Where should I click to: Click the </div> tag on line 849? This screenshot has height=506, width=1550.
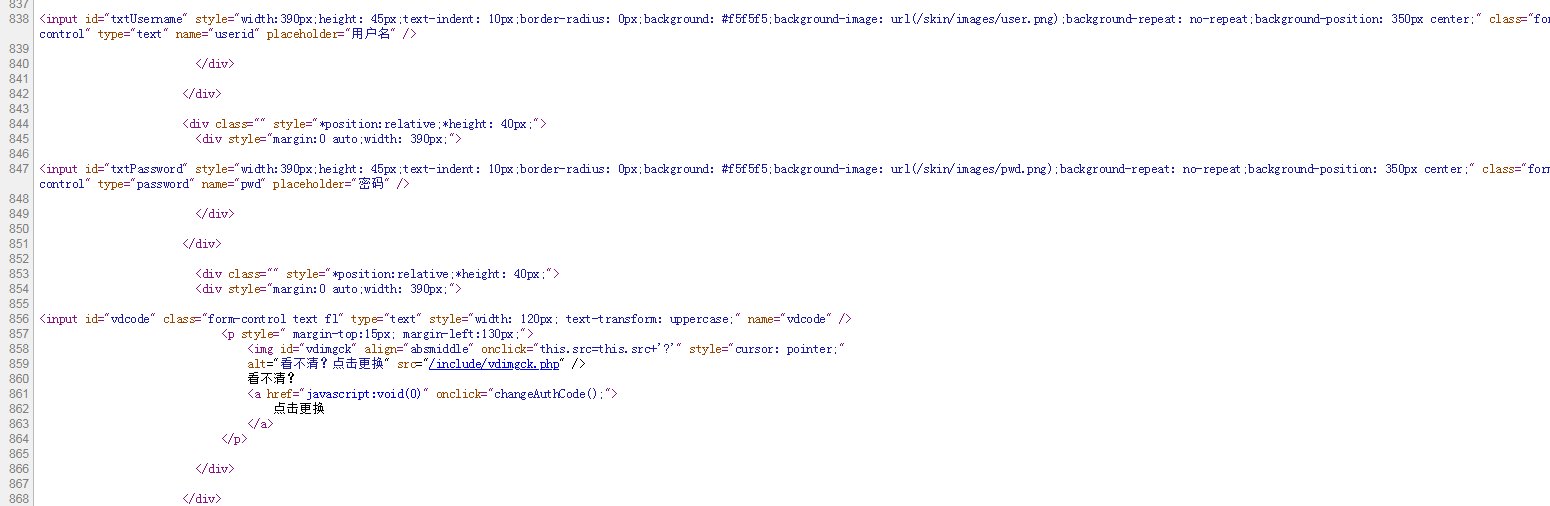click(x=215, y=214)
